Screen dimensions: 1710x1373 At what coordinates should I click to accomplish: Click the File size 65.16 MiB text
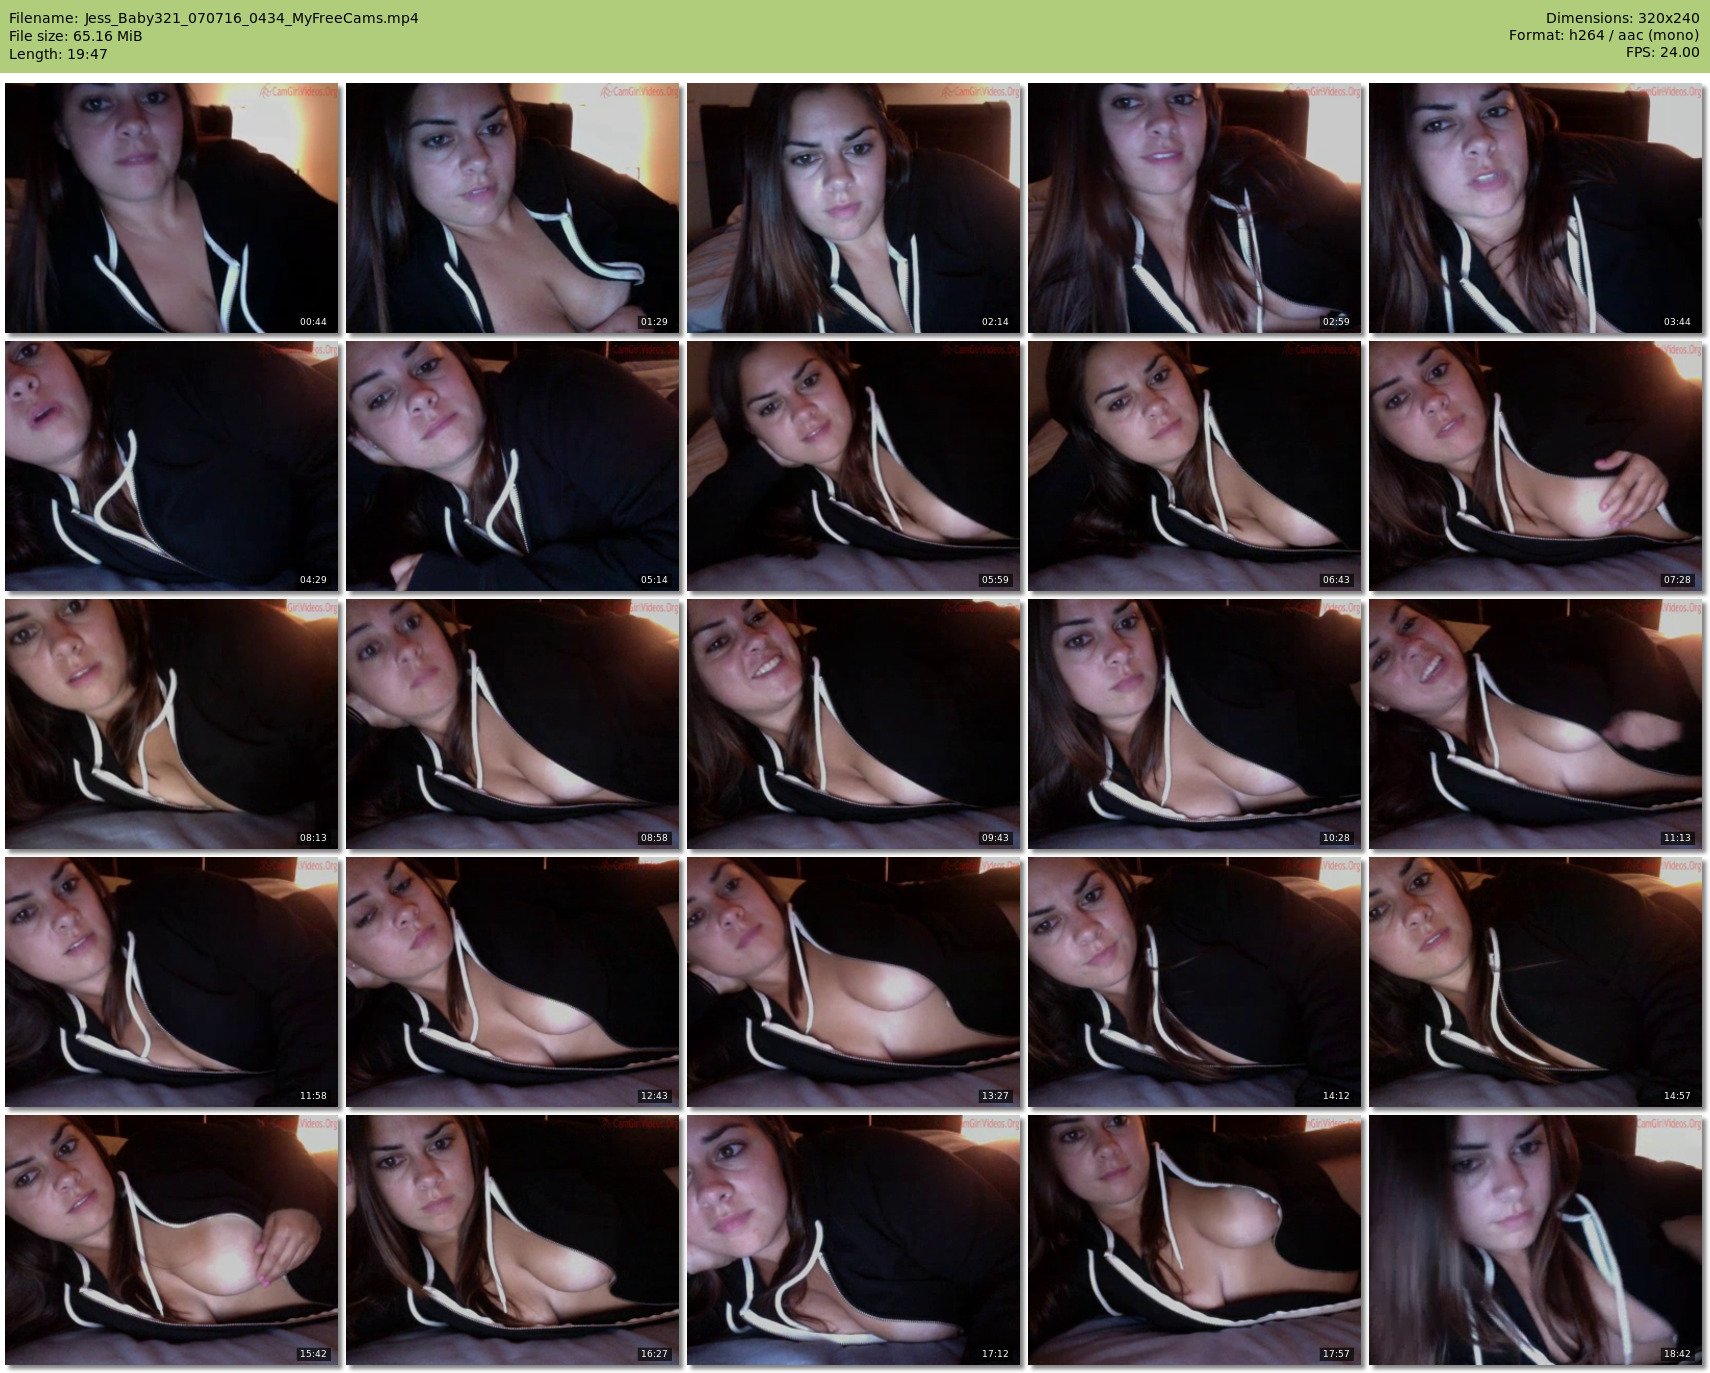[x=76, y=36]
